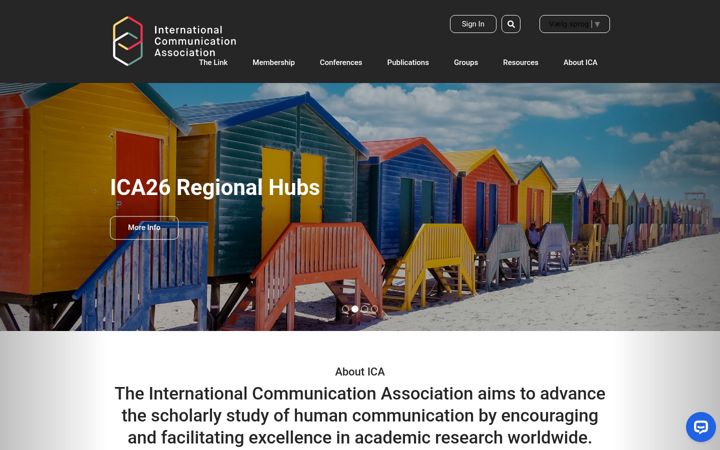Screen dimensions: 720x450
Task: Click the Sign In button
Action: (x=473, y=24)
